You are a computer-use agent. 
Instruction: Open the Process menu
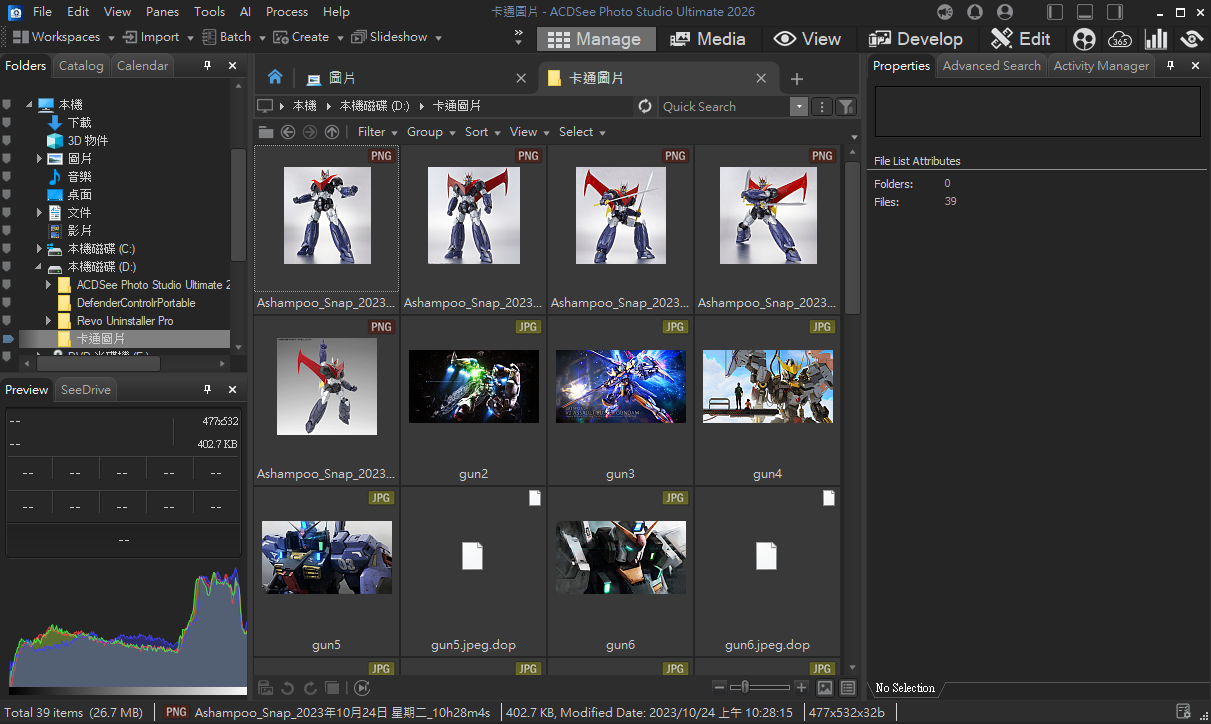pyautogui.click(x=286, y=12)
